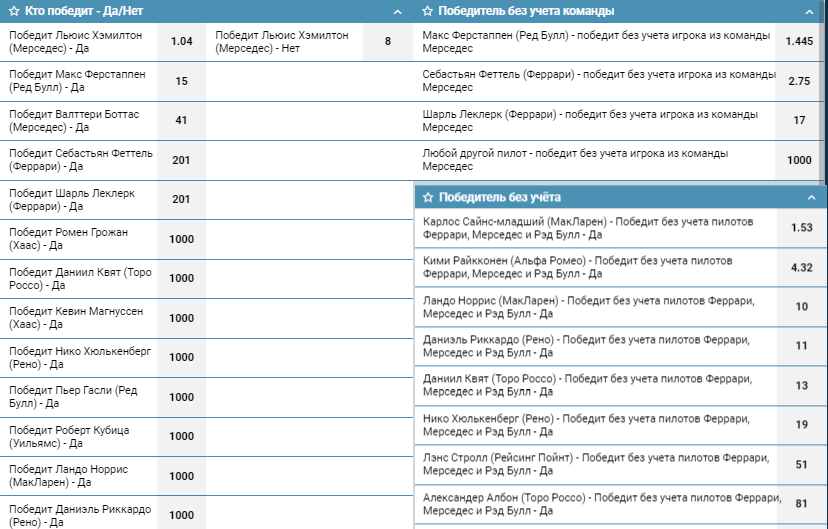Click 'Победит Макс Ферстаппен (Ред Булл) - Да' label
828x529 pixels.
77,81
